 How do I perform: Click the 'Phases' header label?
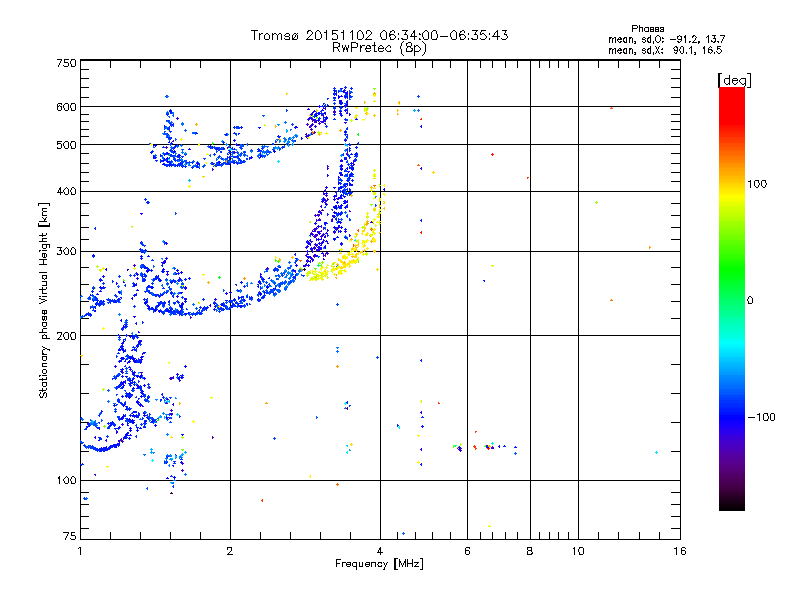click(647, 29)
